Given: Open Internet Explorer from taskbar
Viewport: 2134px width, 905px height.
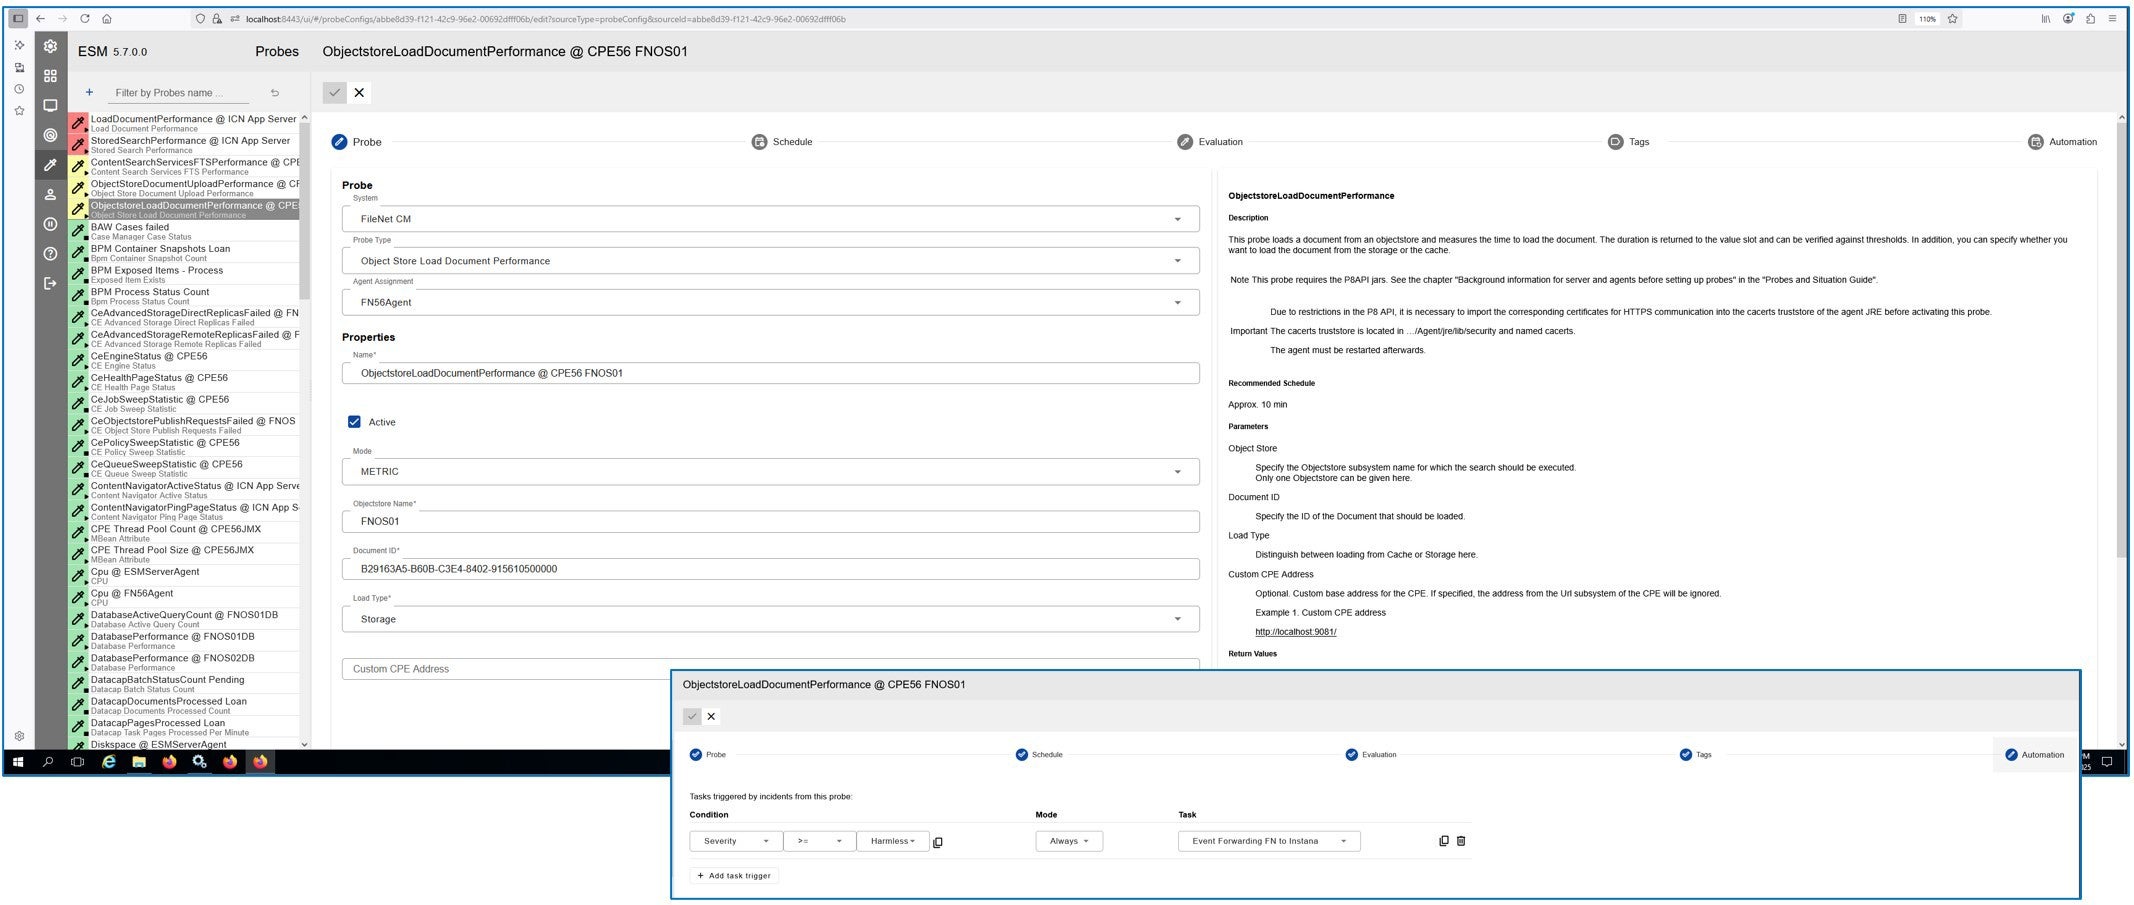Looking at the screenshot, I should [109, 762].
